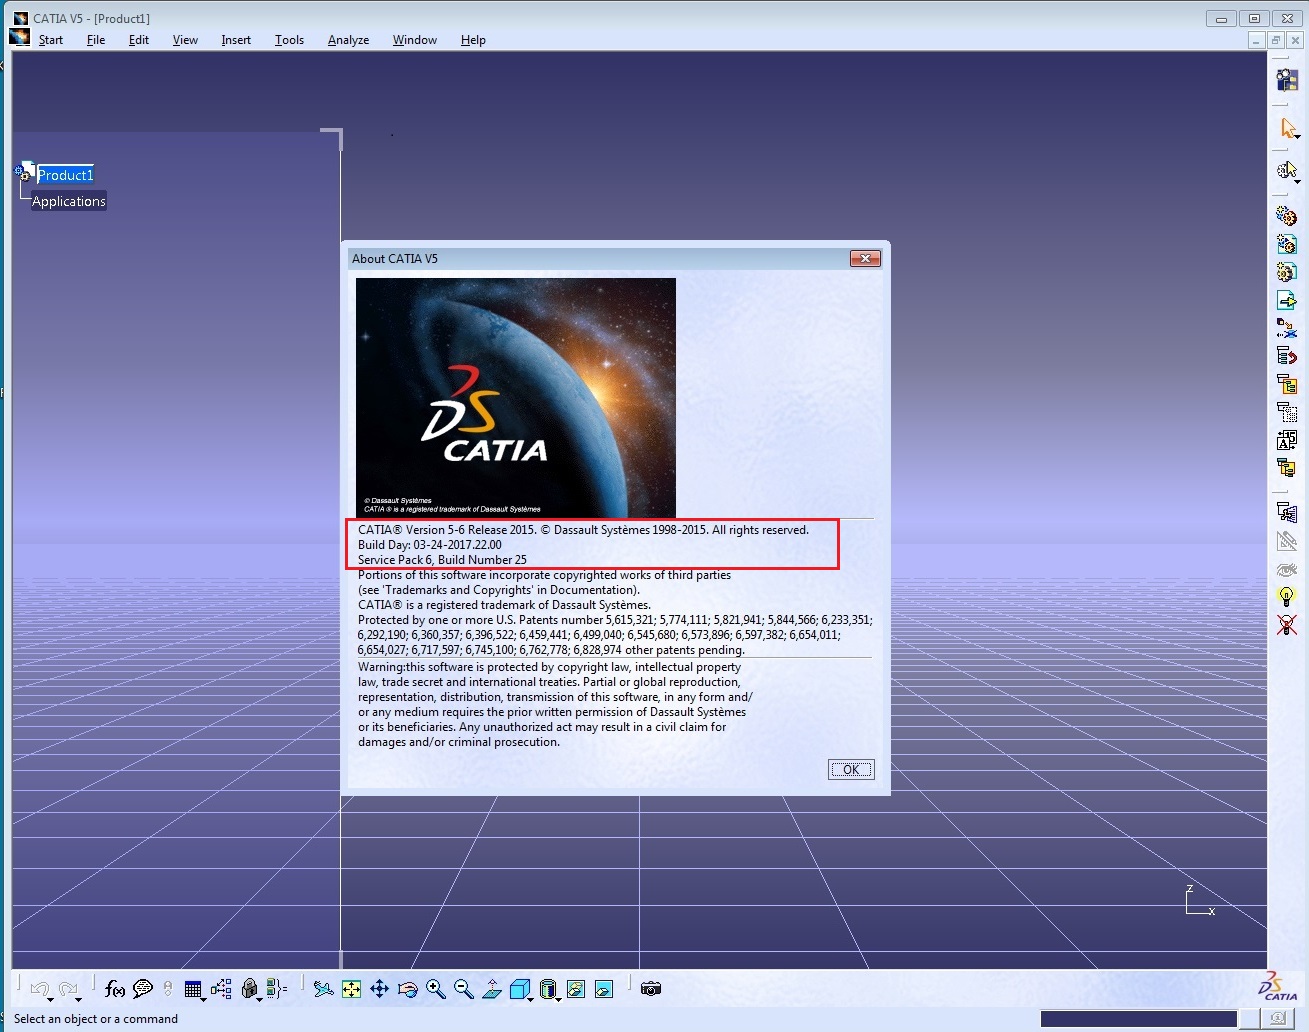Click the CATIA splash image in About dialog

pos(516,397)
